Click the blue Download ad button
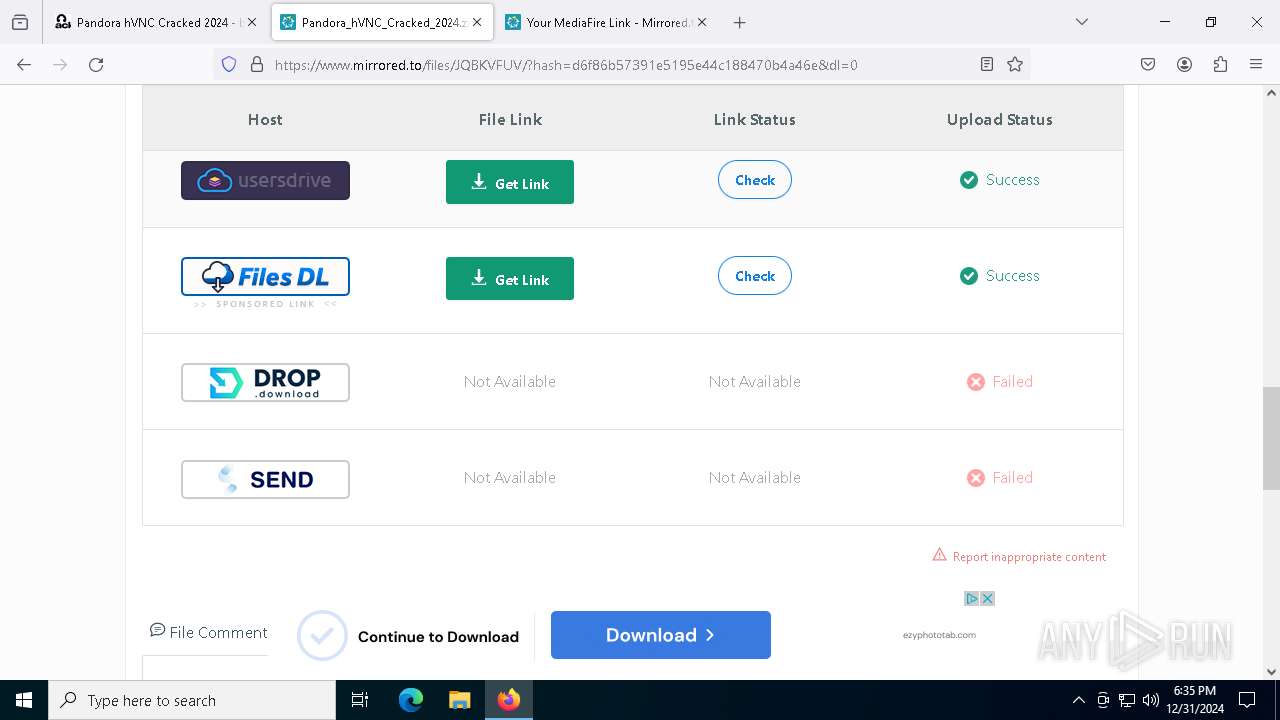1280x720 pixels. click(661, 635)
